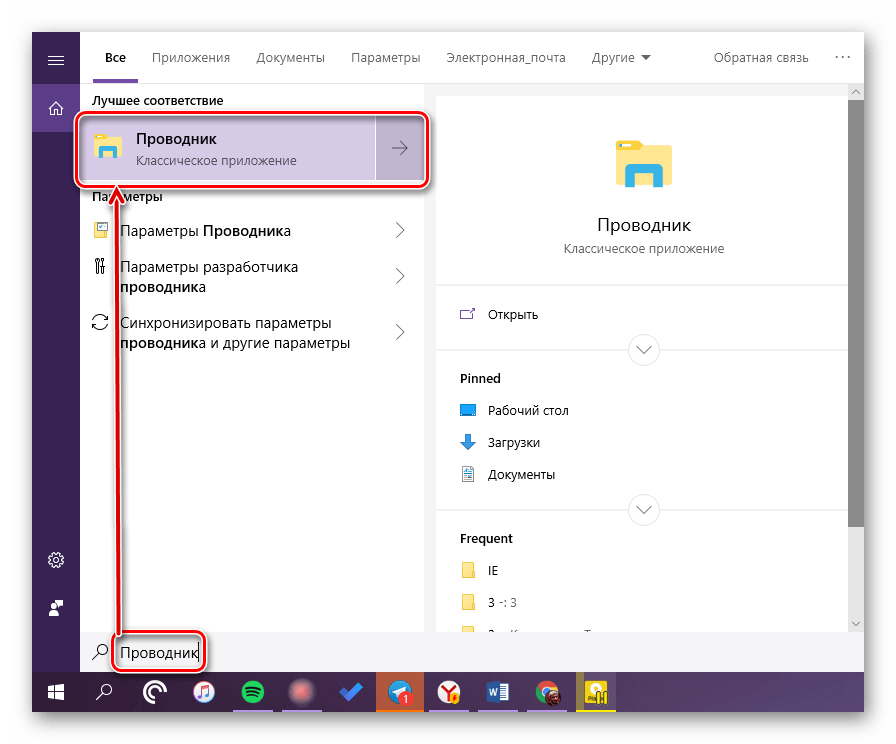Screen dimensions: 896x744
Task: Open iTunes from the taskbar
Action: [x=203, y=691]
